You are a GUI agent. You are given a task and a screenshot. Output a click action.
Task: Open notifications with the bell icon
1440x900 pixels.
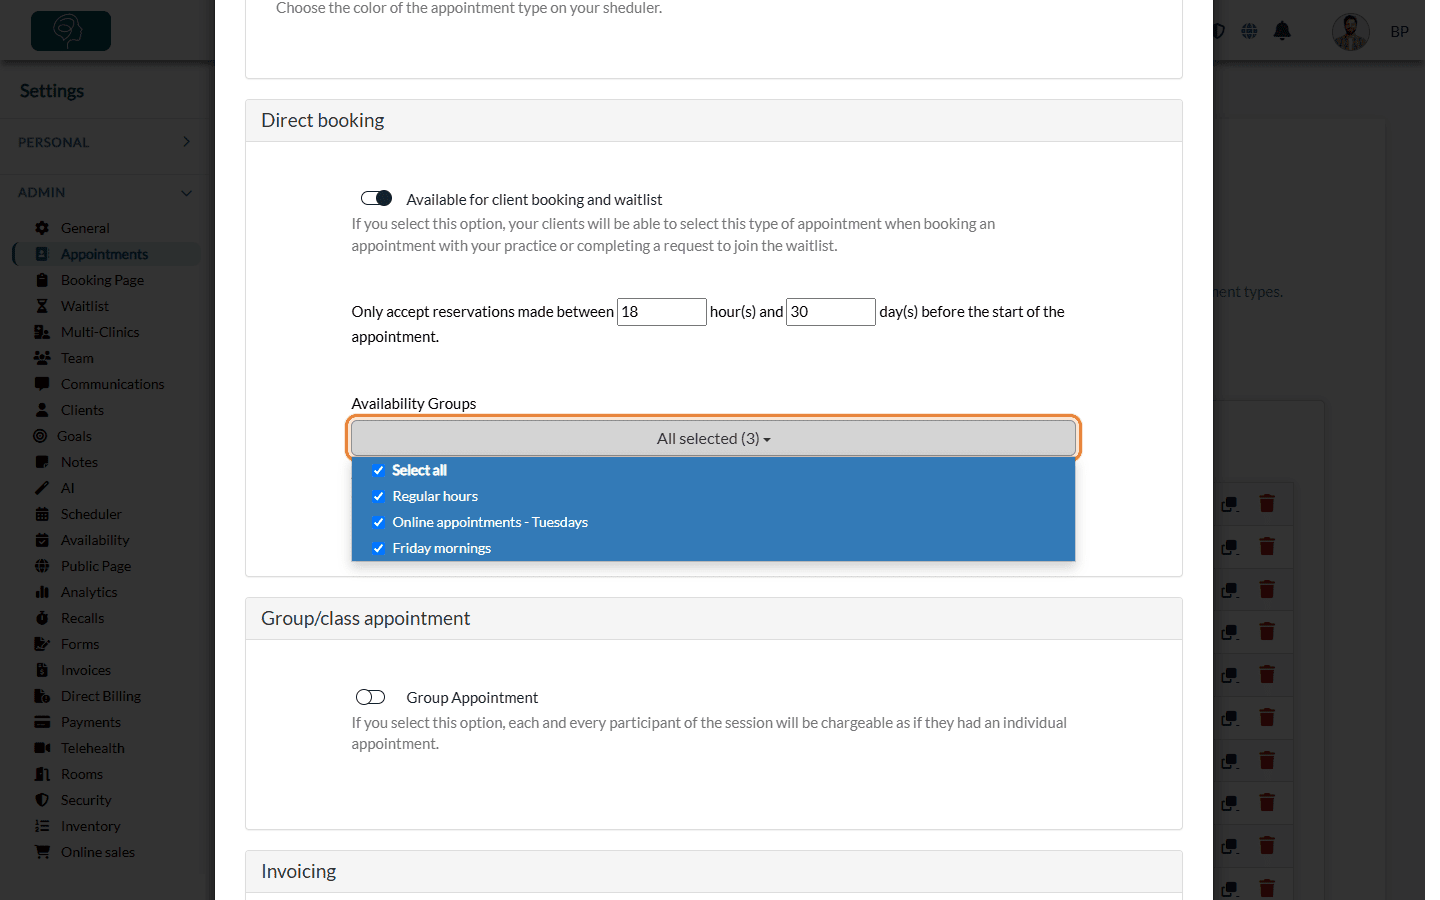(1282, 31)
